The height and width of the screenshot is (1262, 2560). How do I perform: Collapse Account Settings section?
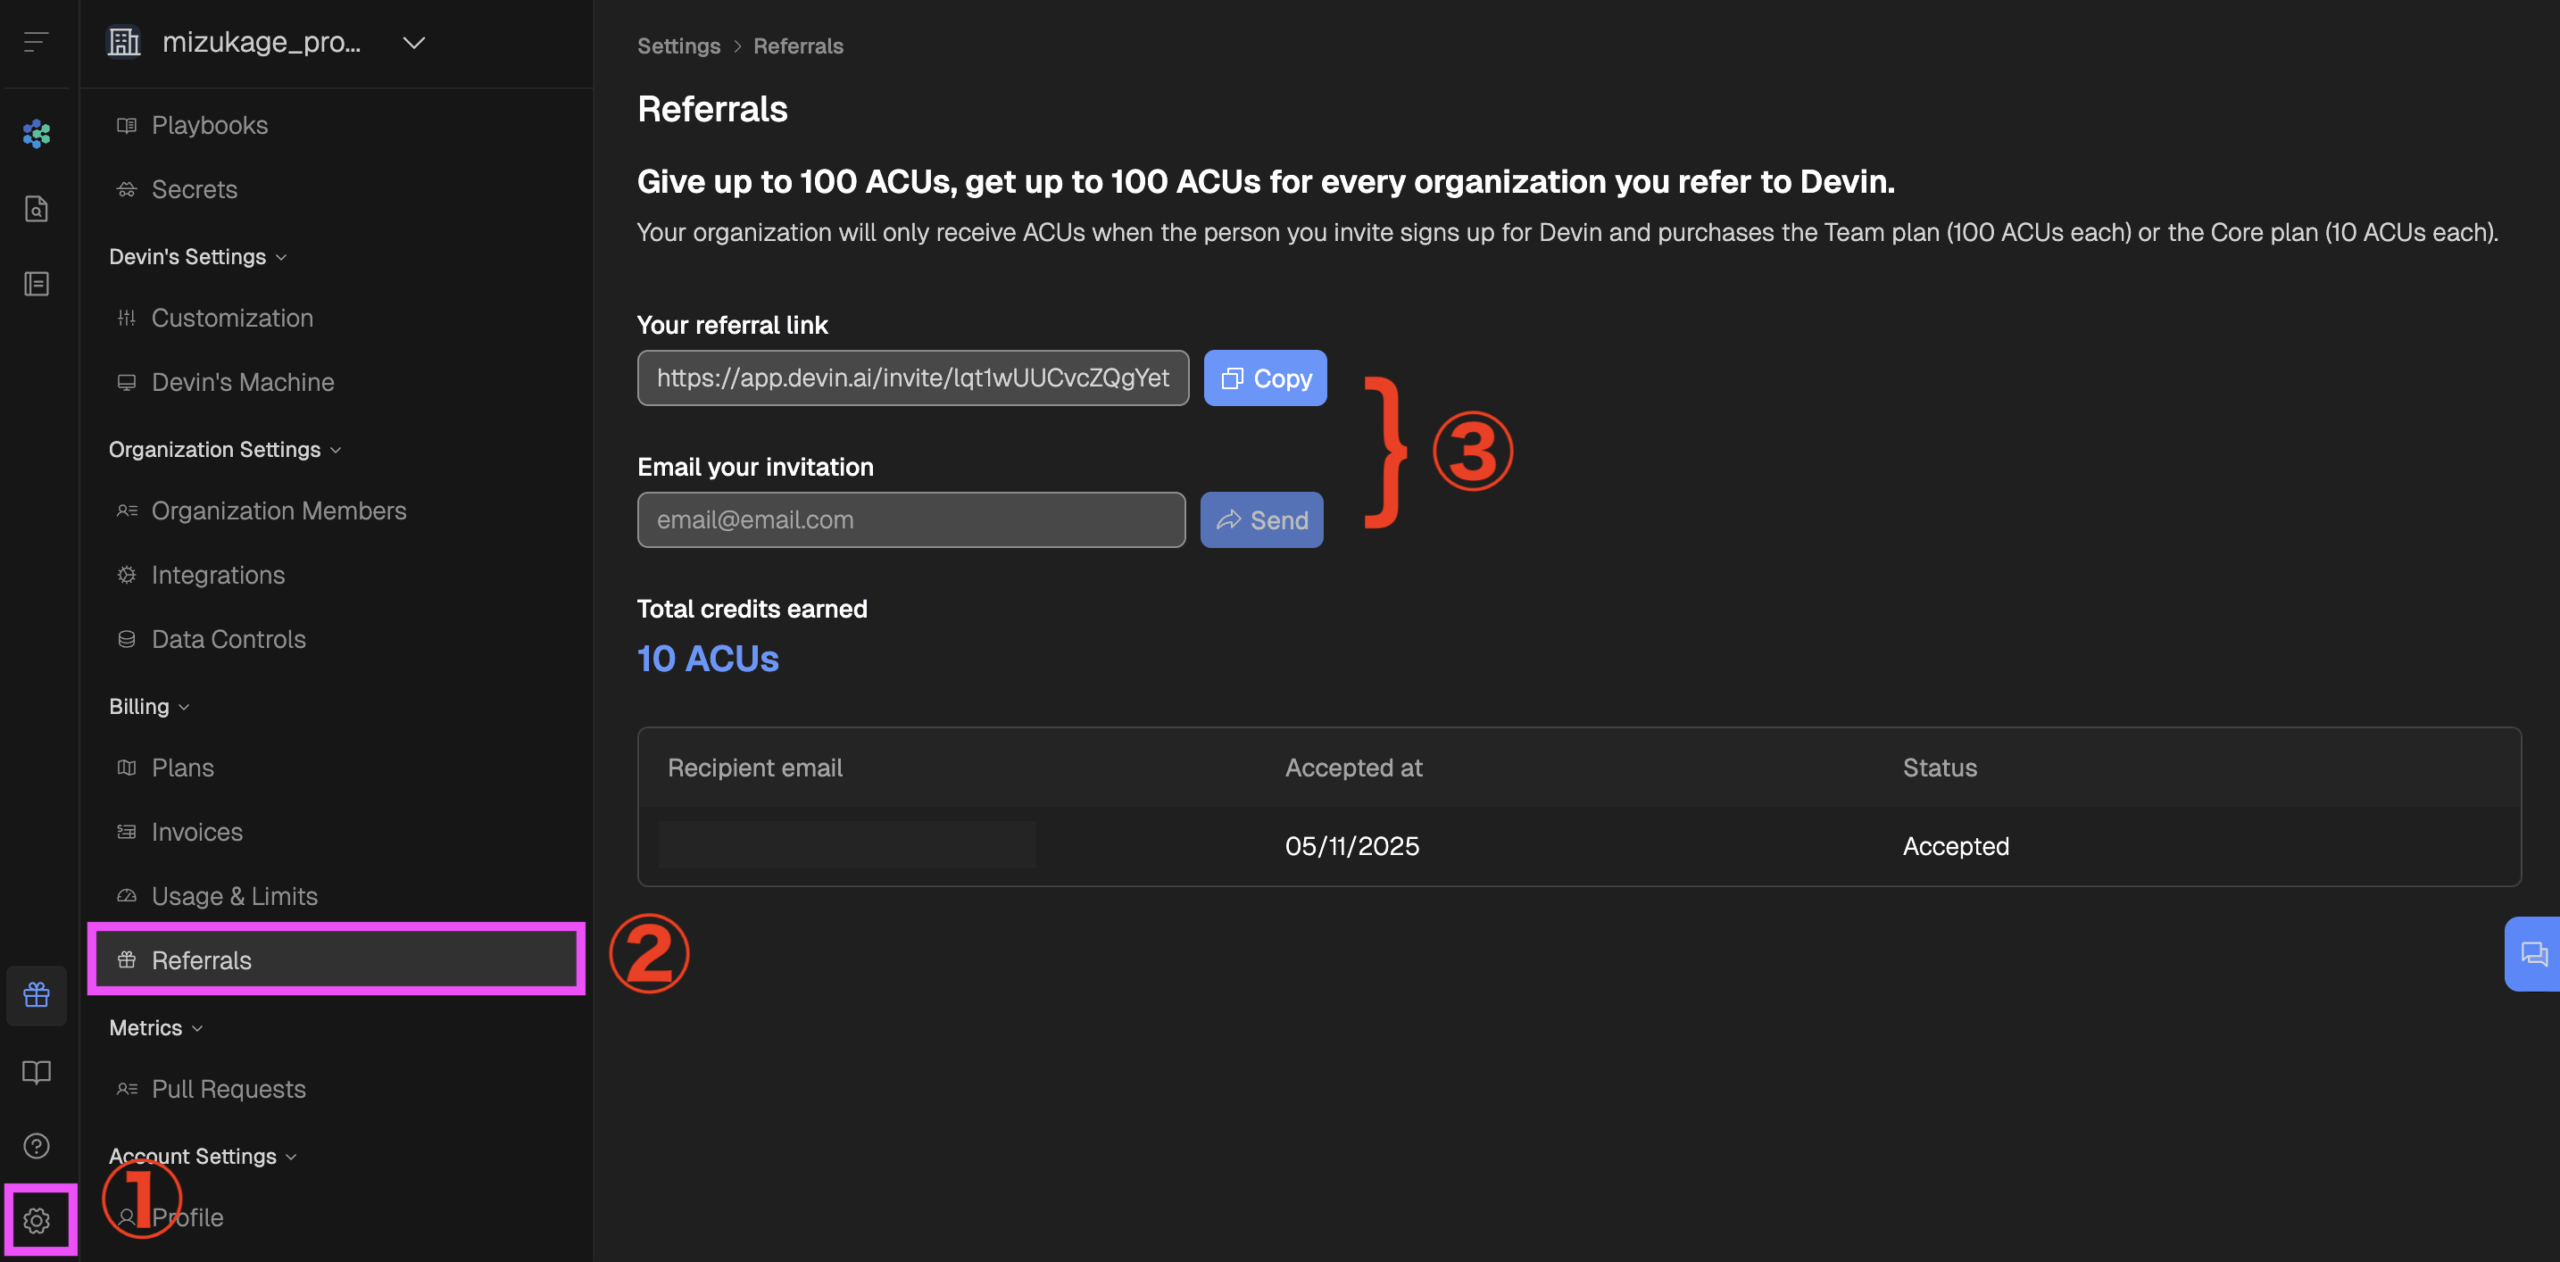tap(203, 1157)
